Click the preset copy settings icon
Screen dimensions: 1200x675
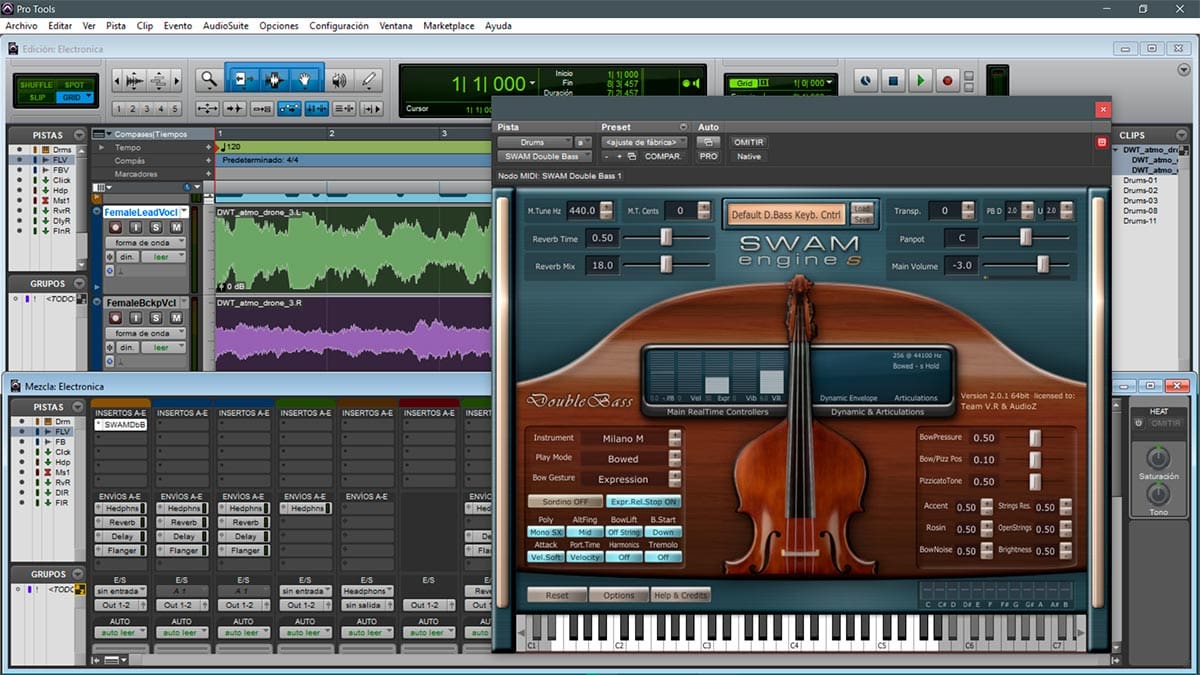point(632,157)
